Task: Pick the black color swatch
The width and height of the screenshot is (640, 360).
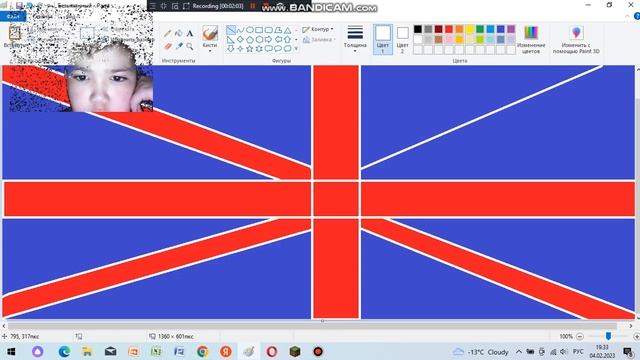Action: coord(418,29)
